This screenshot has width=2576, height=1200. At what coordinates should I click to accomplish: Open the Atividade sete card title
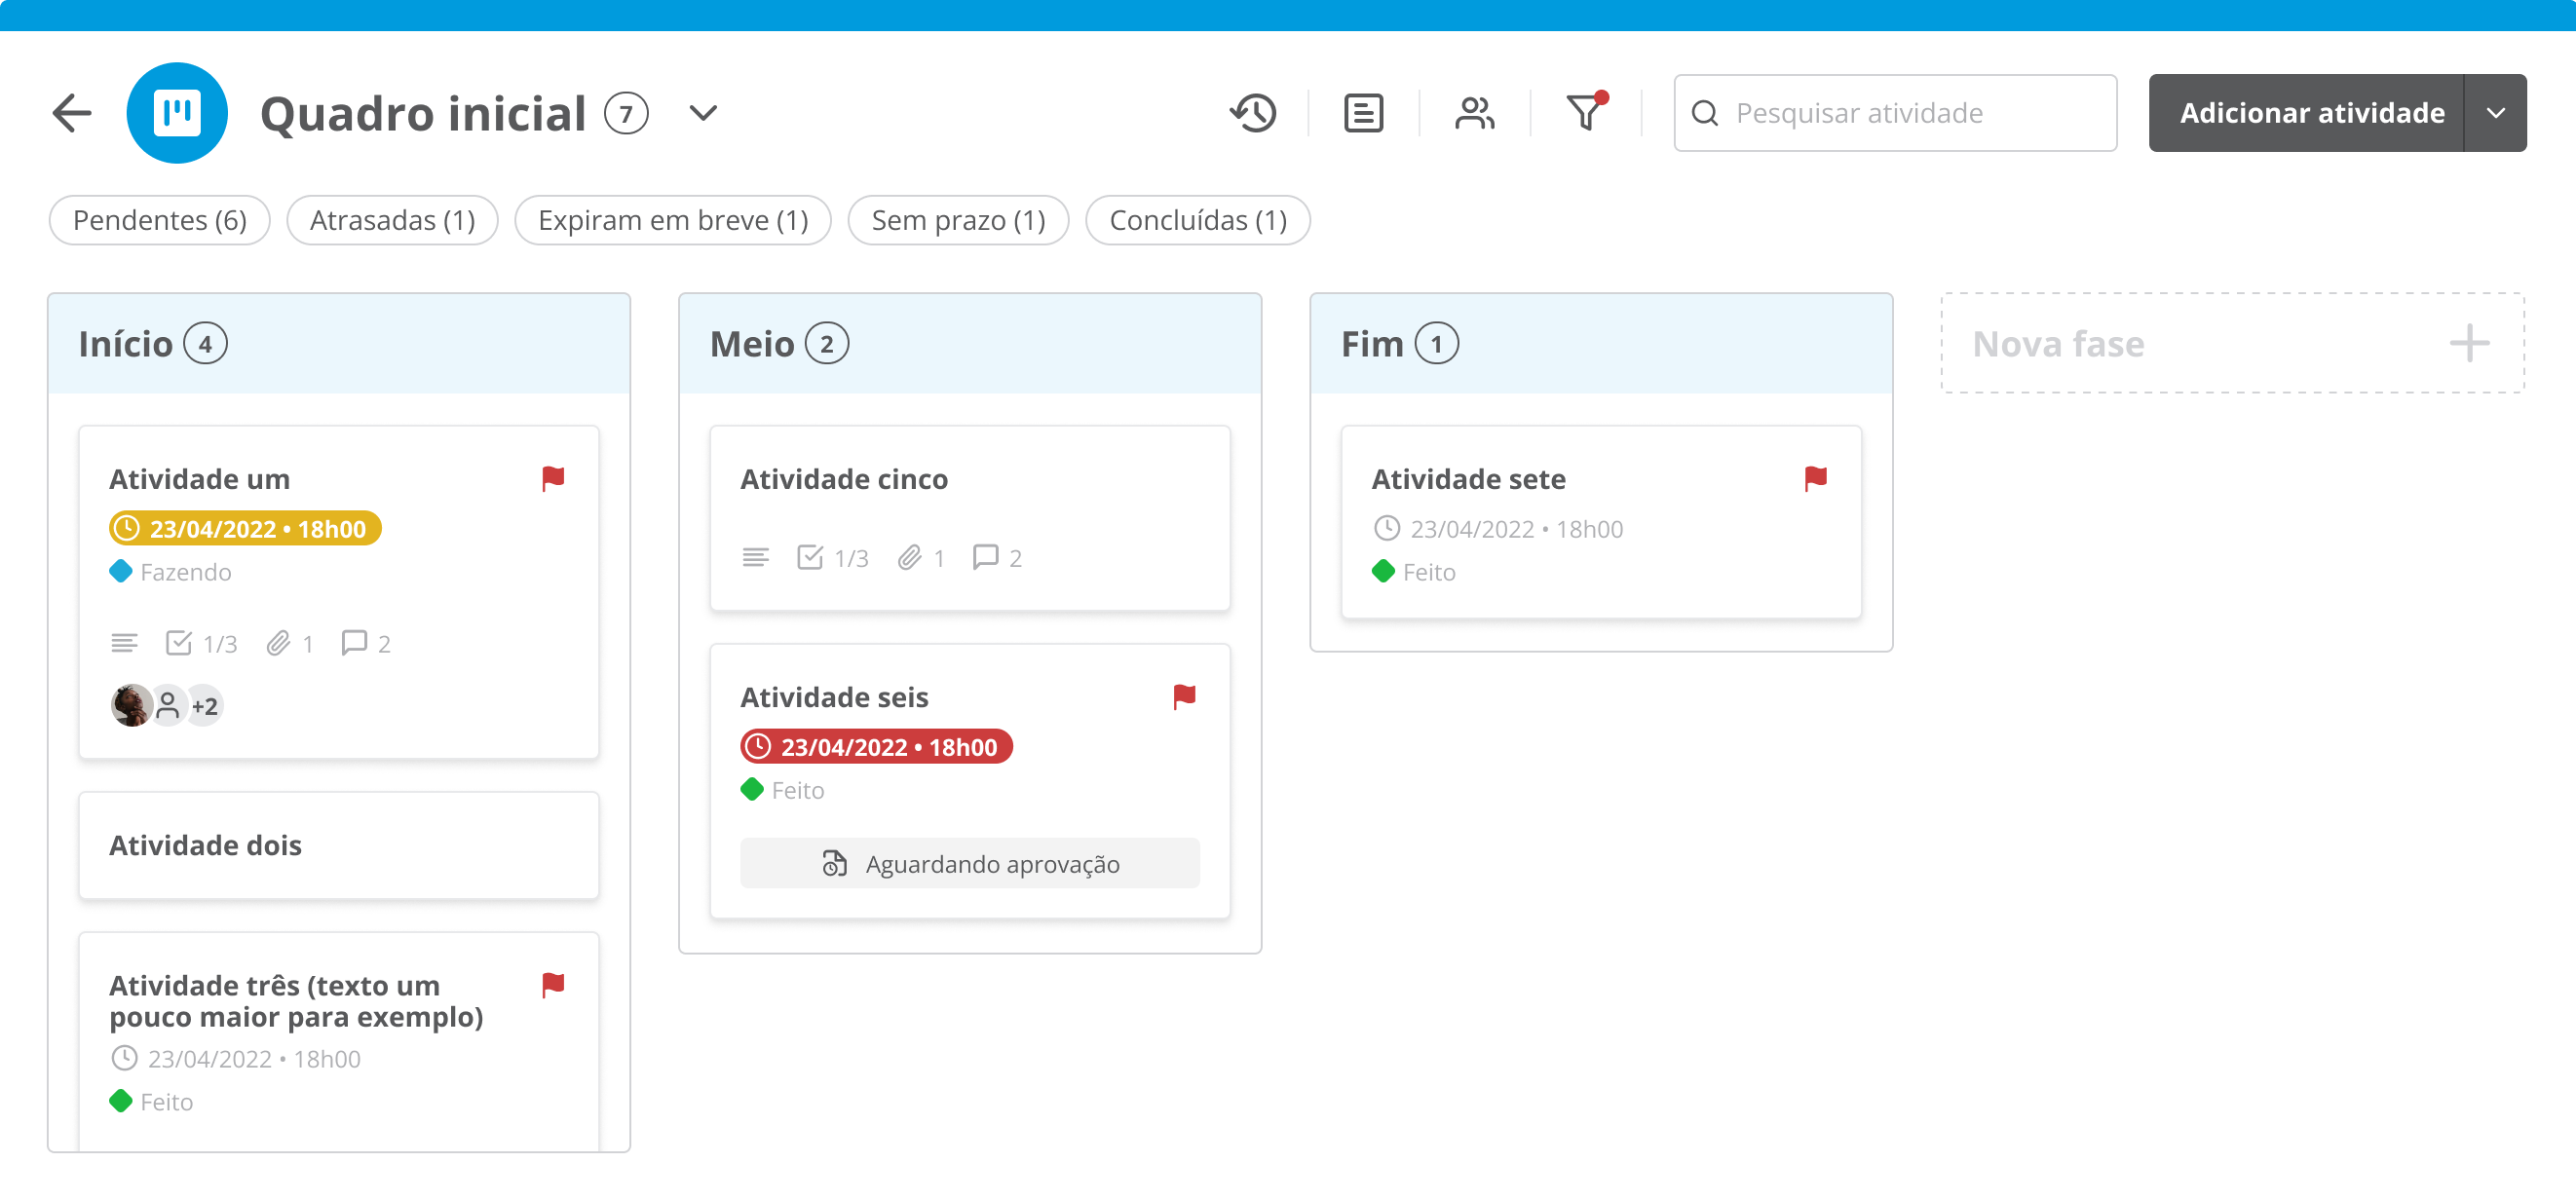1469,479
